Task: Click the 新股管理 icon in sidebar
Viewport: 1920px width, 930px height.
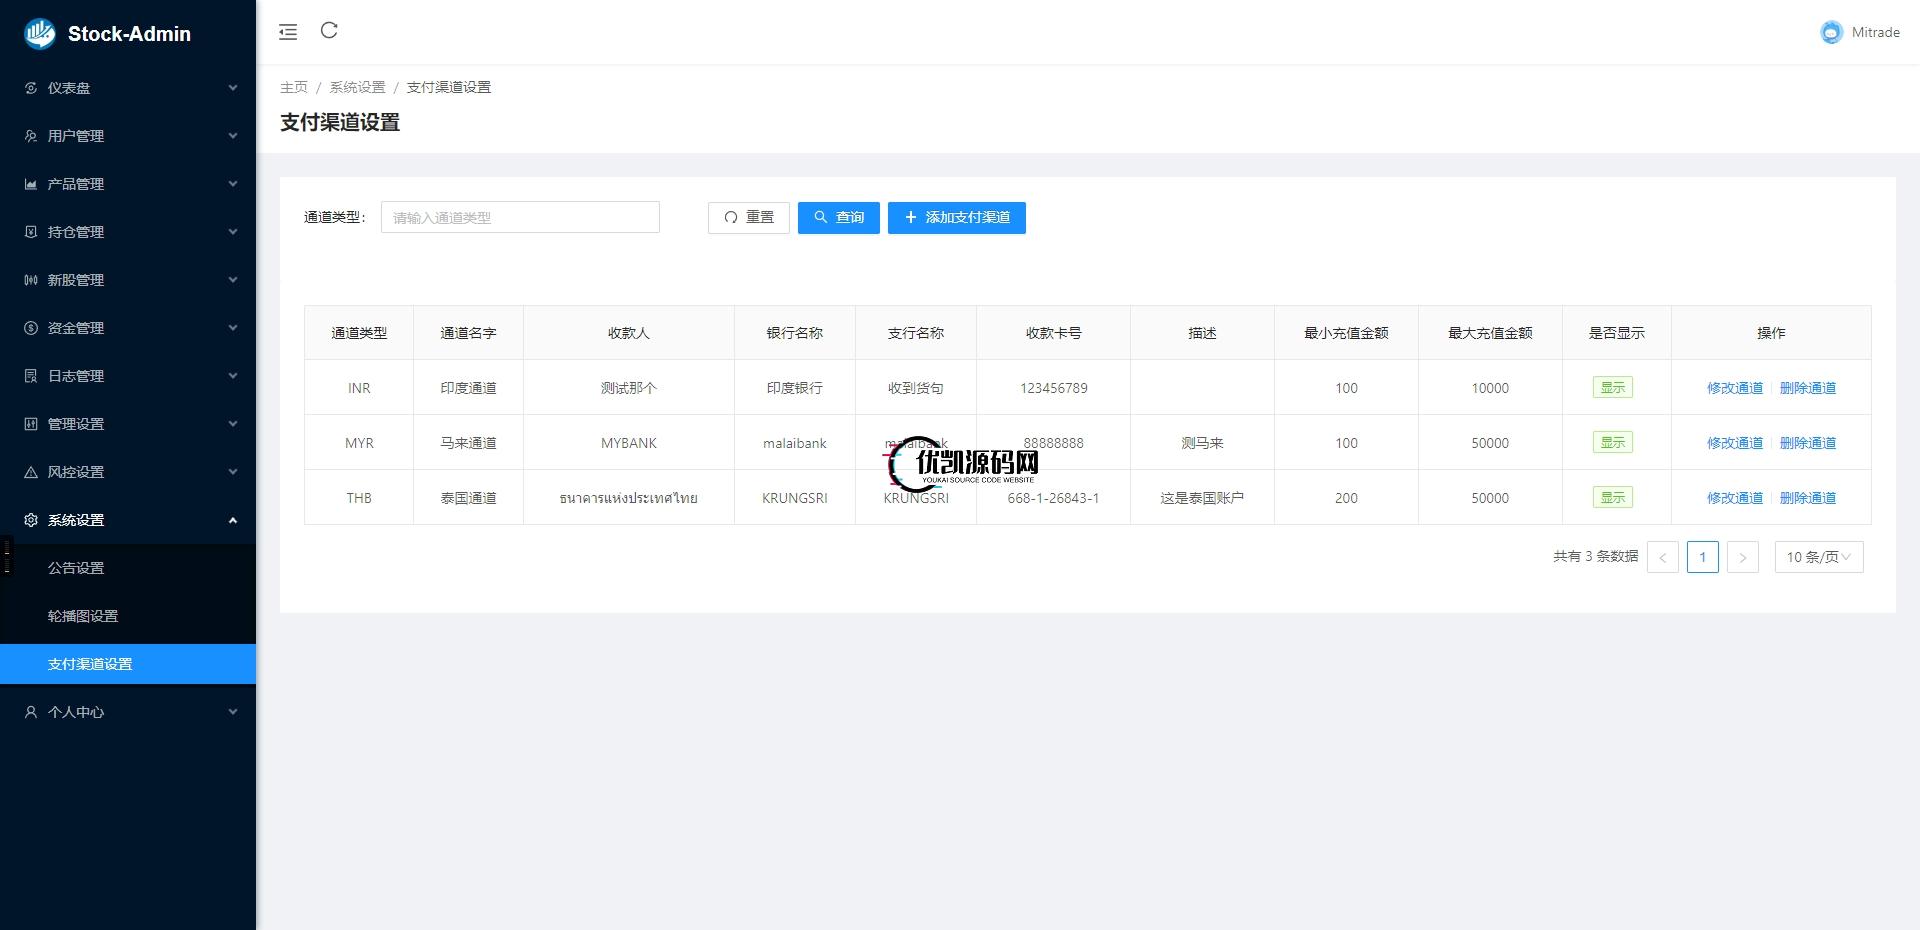Action: pyautogui.click(x=29, y=280)
